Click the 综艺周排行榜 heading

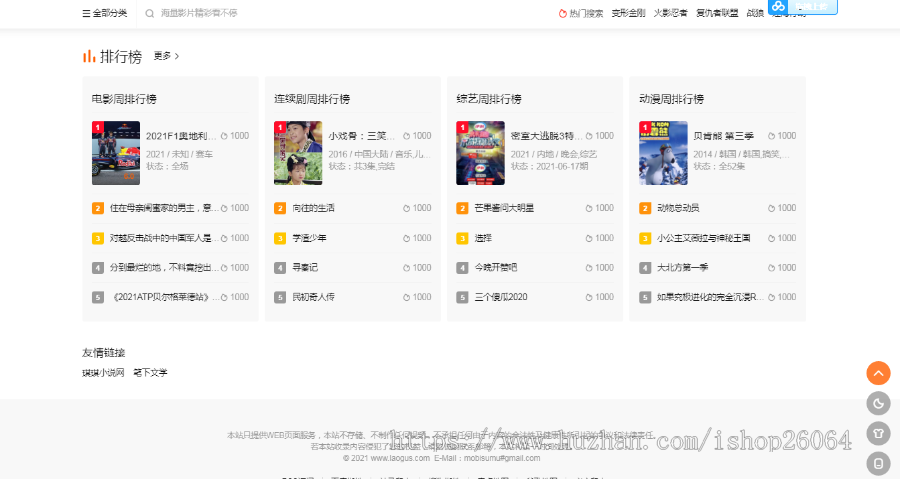tap(489, 99)
